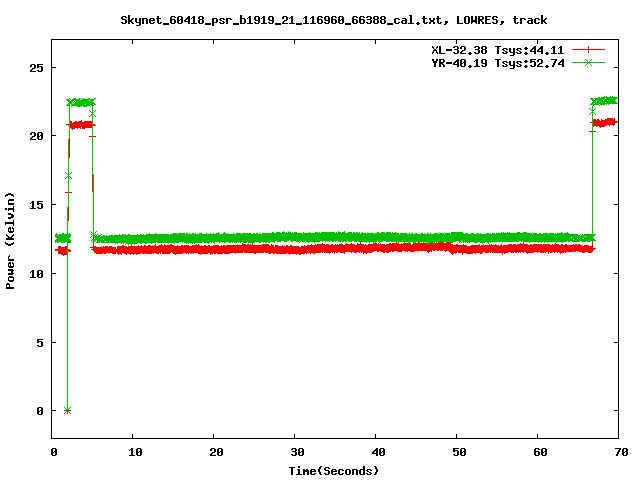Click the x-axis tick label 70

621,452
